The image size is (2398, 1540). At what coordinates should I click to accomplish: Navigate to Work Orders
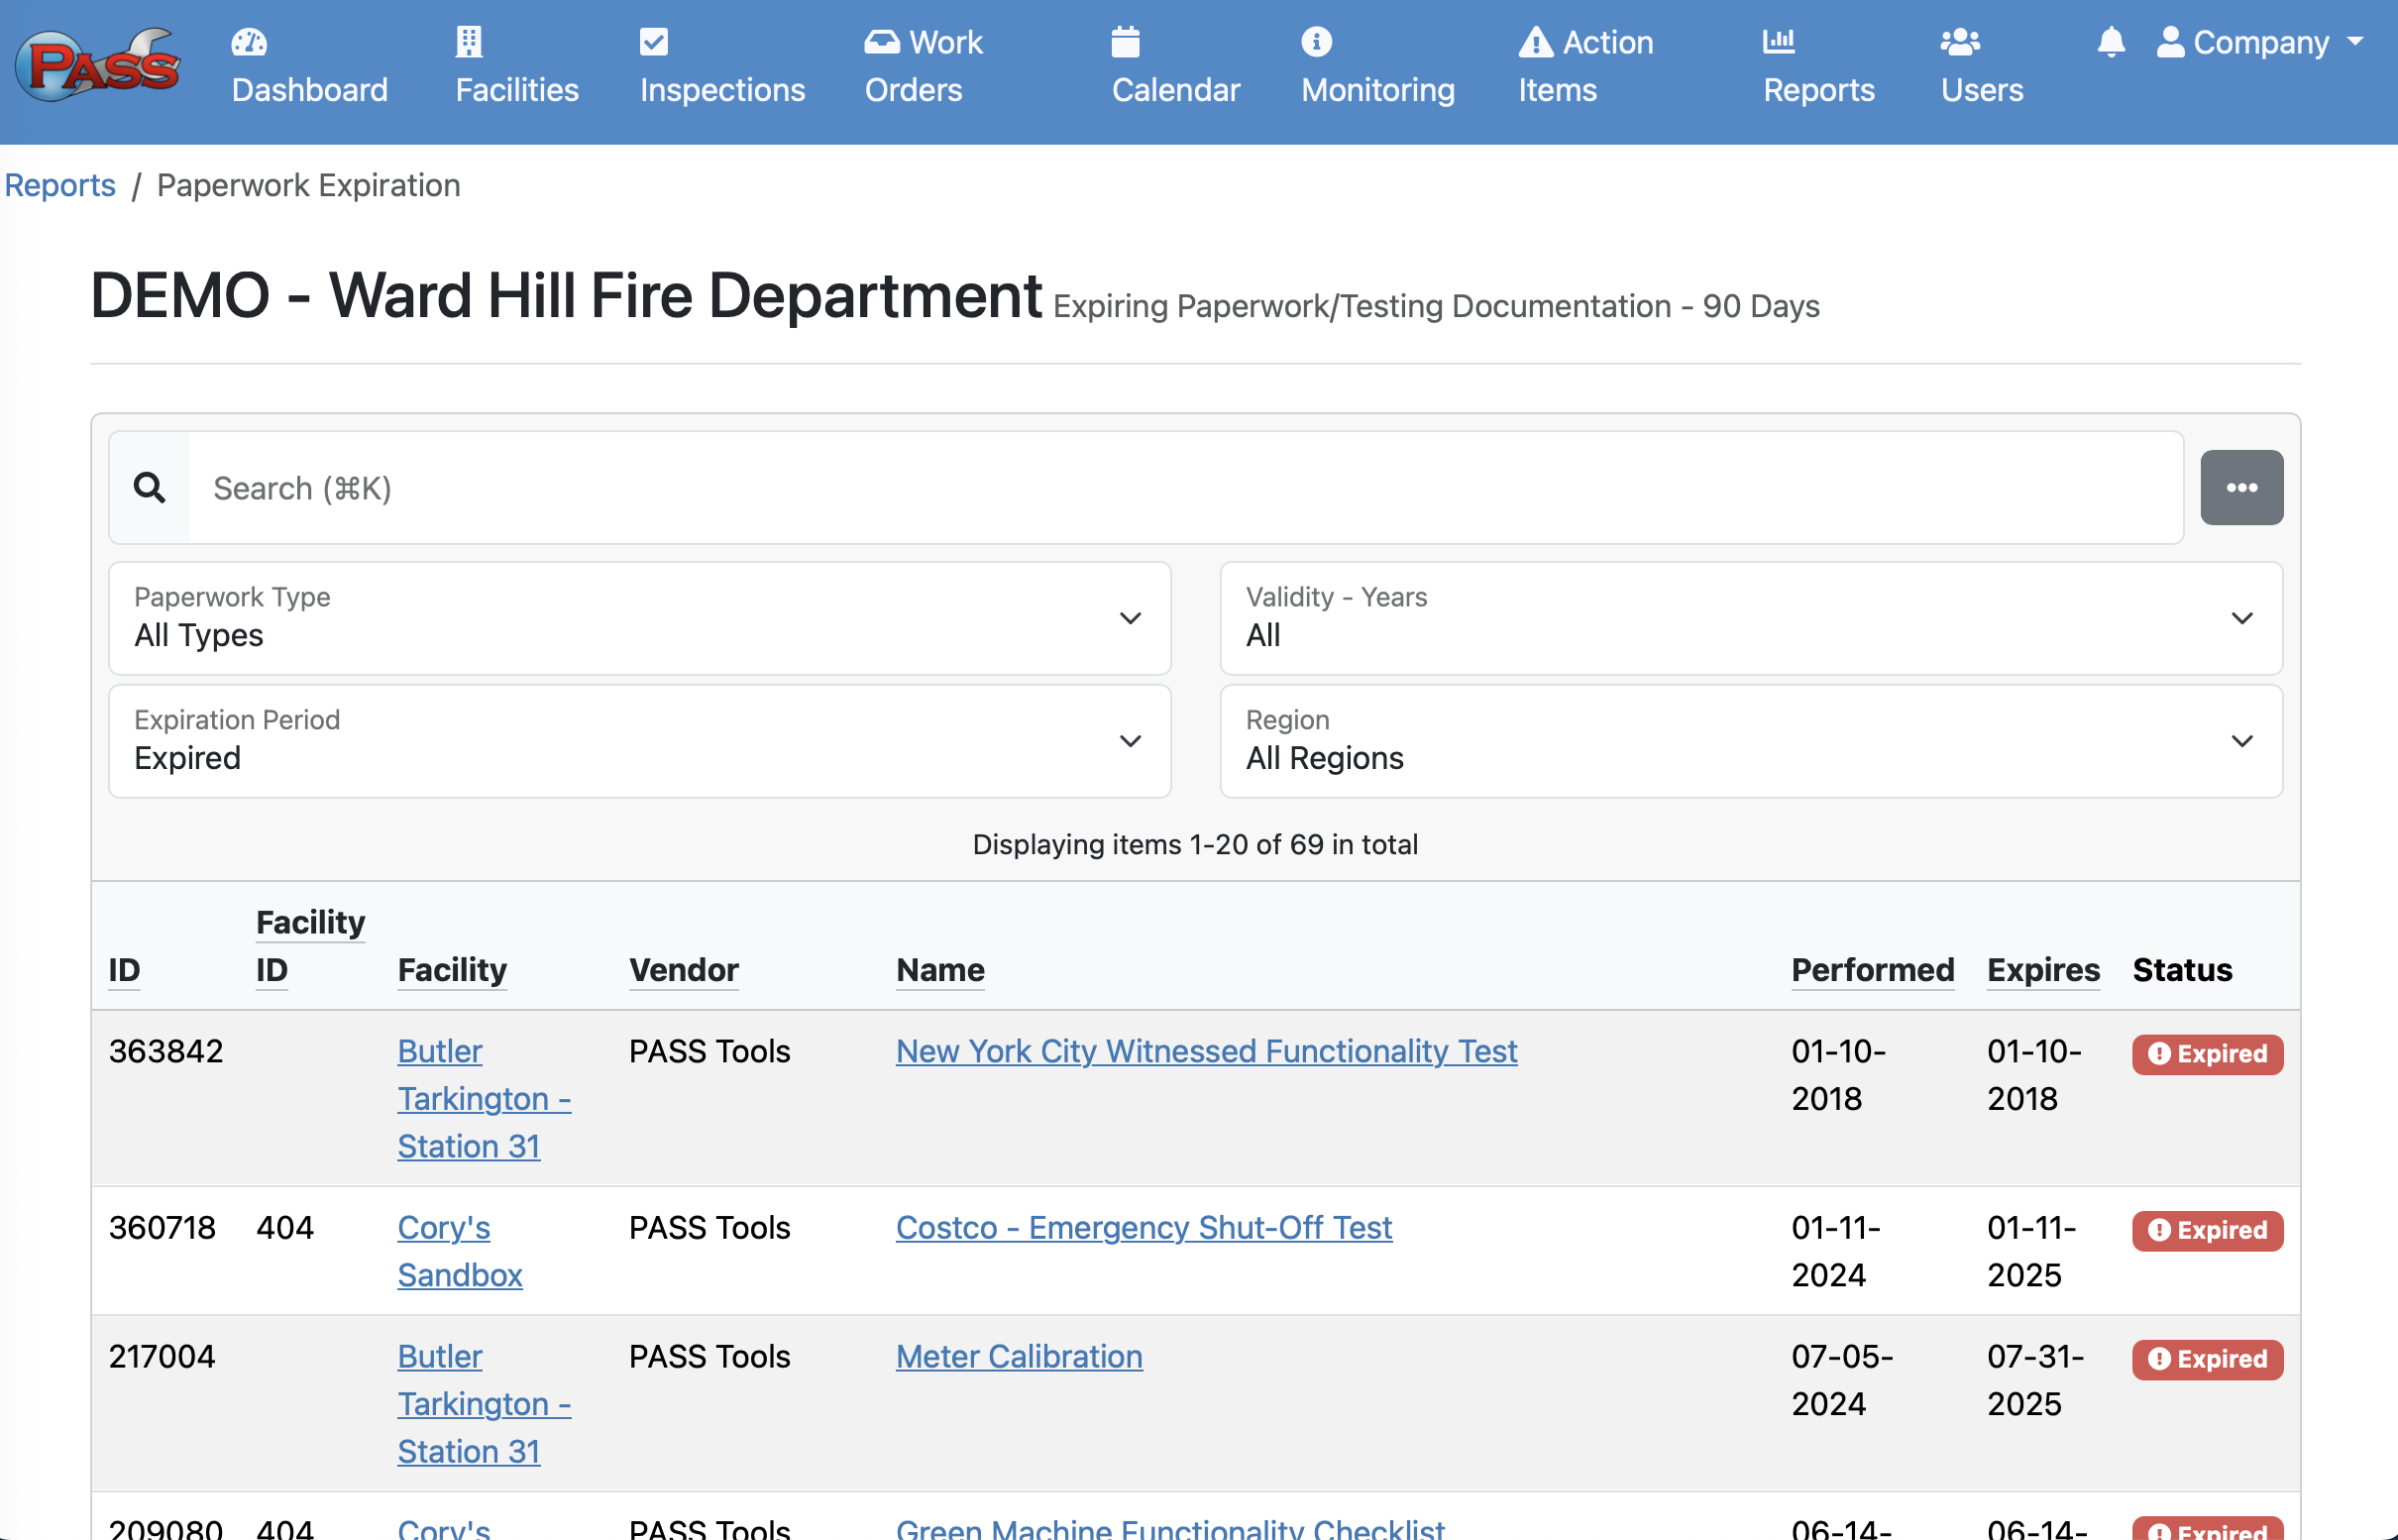tap(923, 68)
